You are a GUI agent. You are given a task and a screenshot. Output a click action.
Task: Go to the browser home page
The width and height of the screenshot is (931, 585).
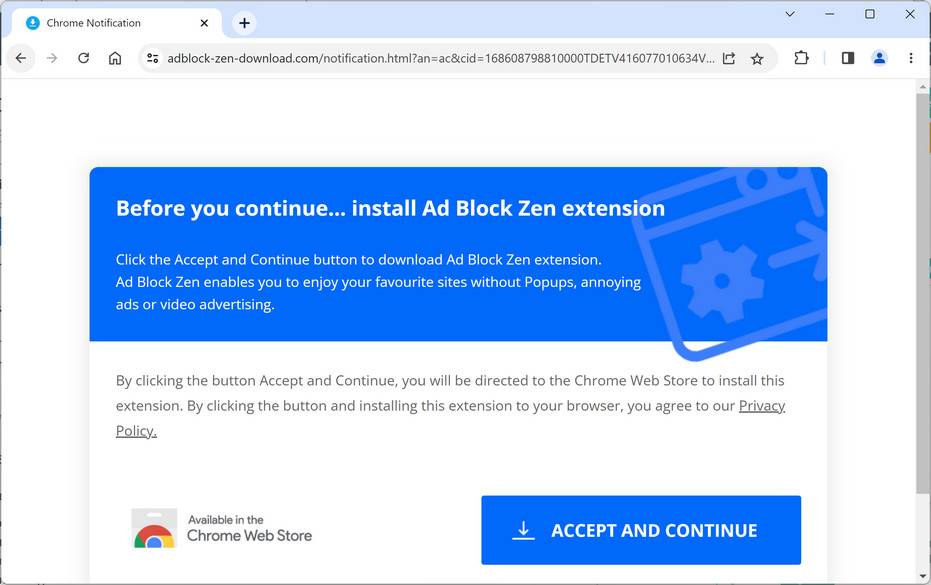(x=115, y=58)
